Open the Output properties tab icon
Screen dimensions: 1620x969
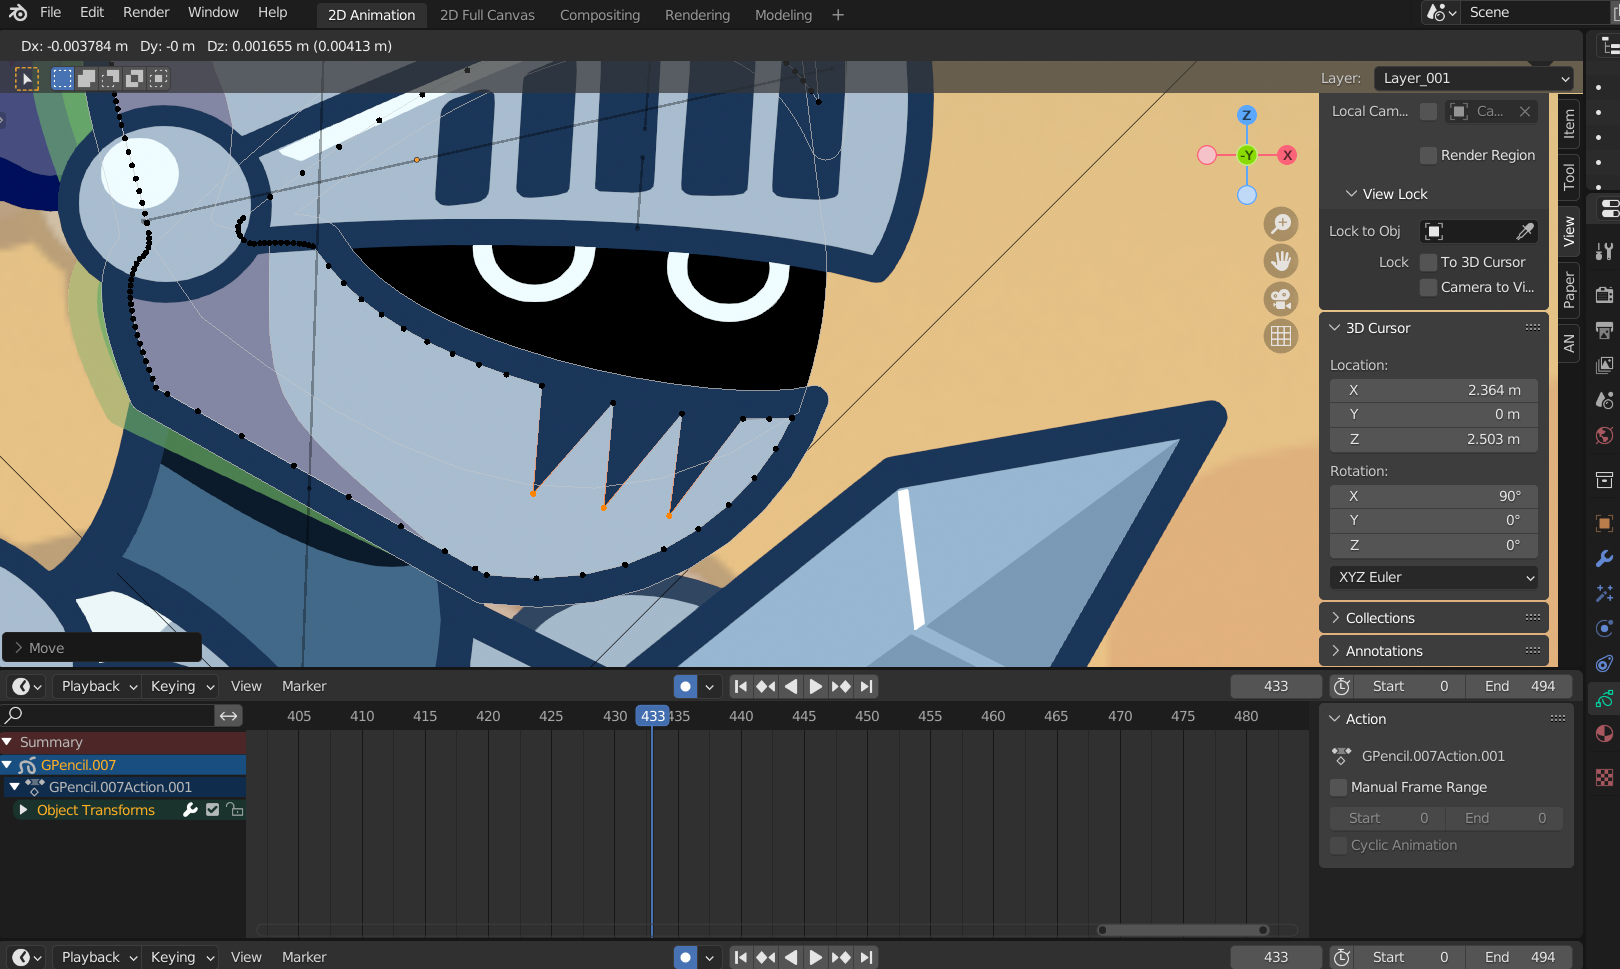(1604, 330)
